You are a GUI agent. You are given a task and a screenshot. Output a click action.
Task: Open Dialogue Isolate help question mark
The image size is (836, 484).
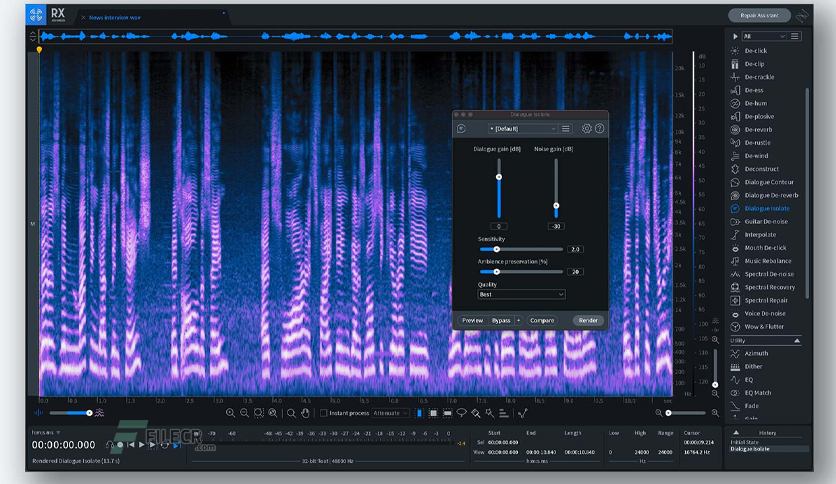(x=599, y=128)
